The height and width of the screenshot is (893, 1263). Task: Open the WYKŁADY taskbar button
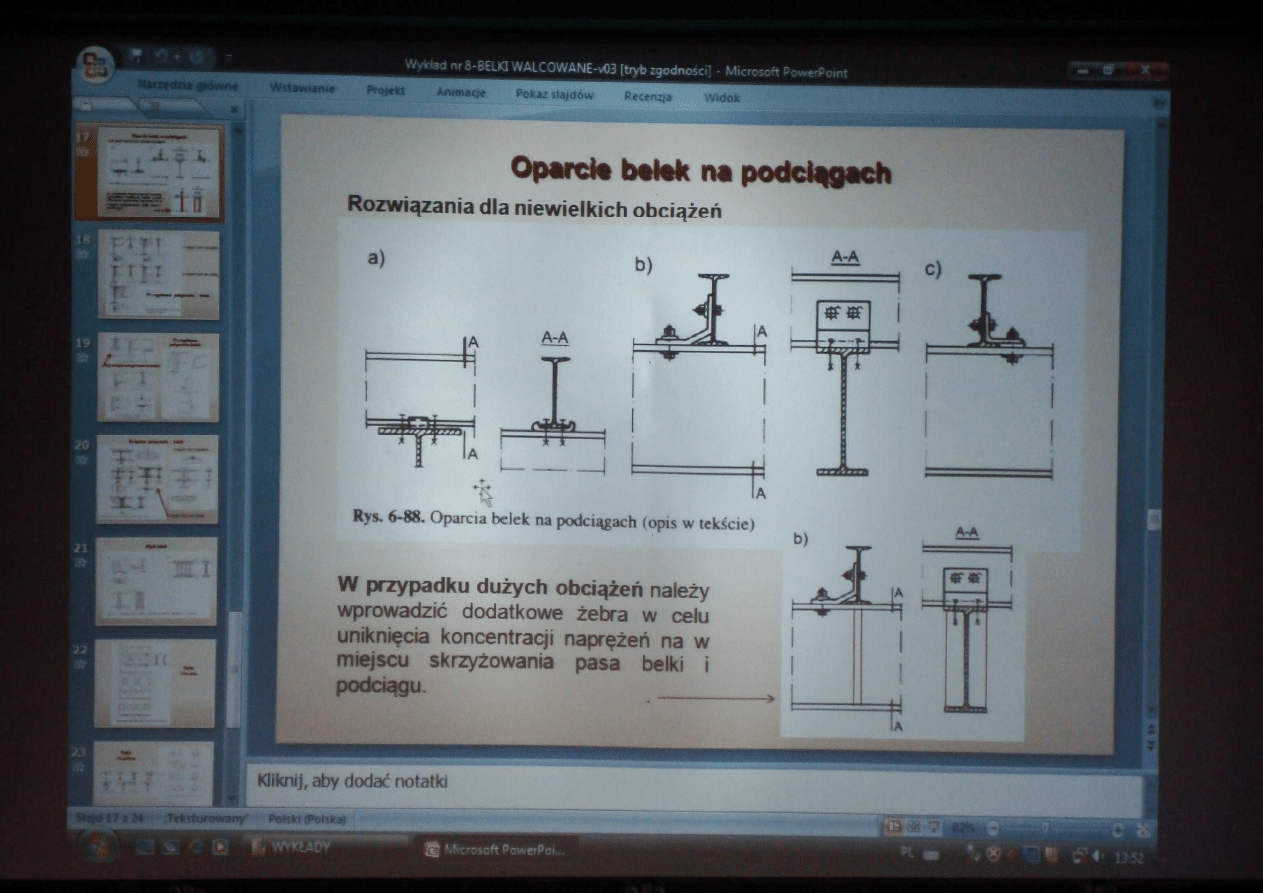coord(300,846)
